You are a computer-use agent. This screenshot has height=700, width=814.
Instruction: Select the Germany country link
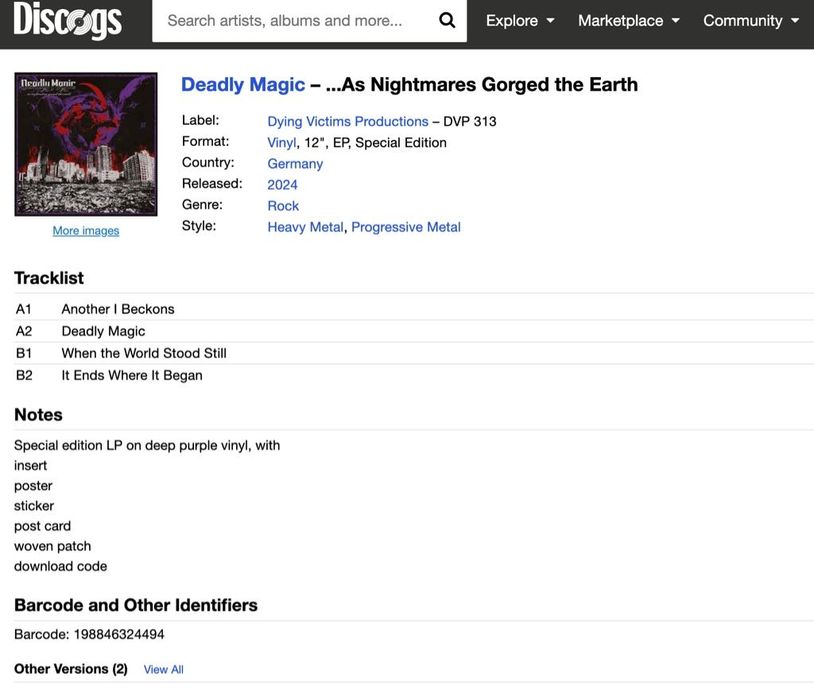pyautogui.click(x=295, y=163)
